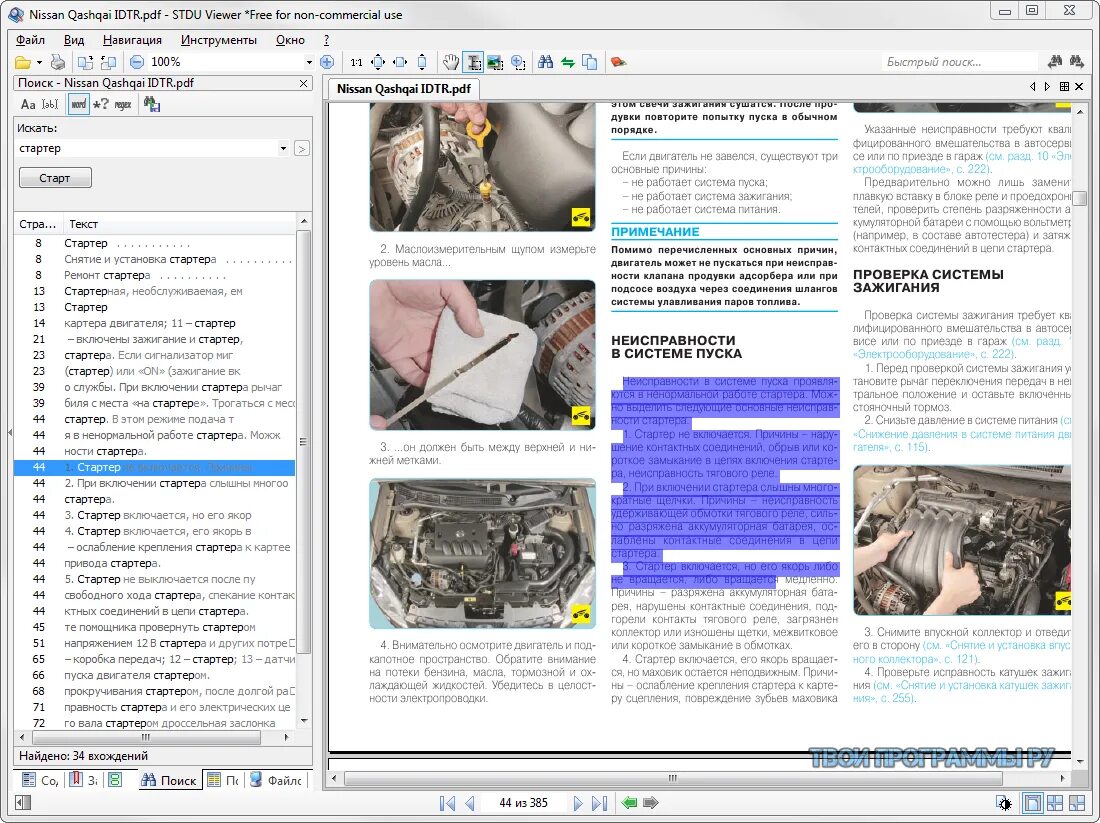The image size is (1100, 823).
Task: Close the search panel
Action: (303, 83)
